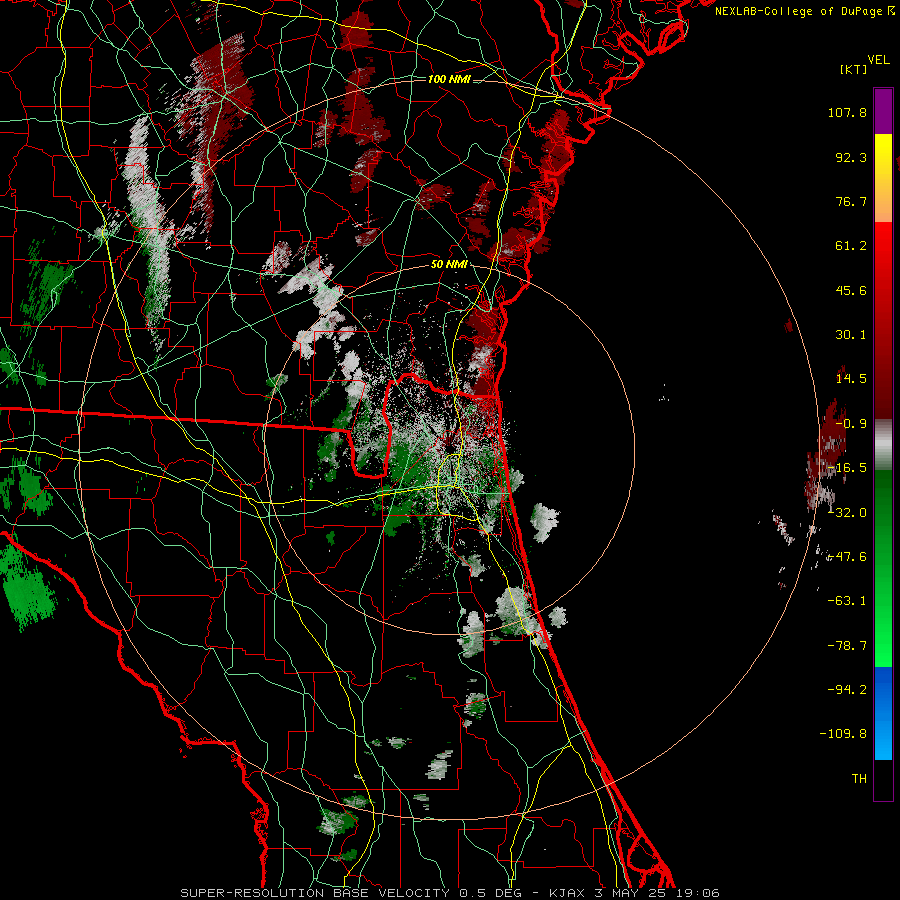Click the -63.1 value on velocity scale
The image size is (900, 900).
coord(847,601)
